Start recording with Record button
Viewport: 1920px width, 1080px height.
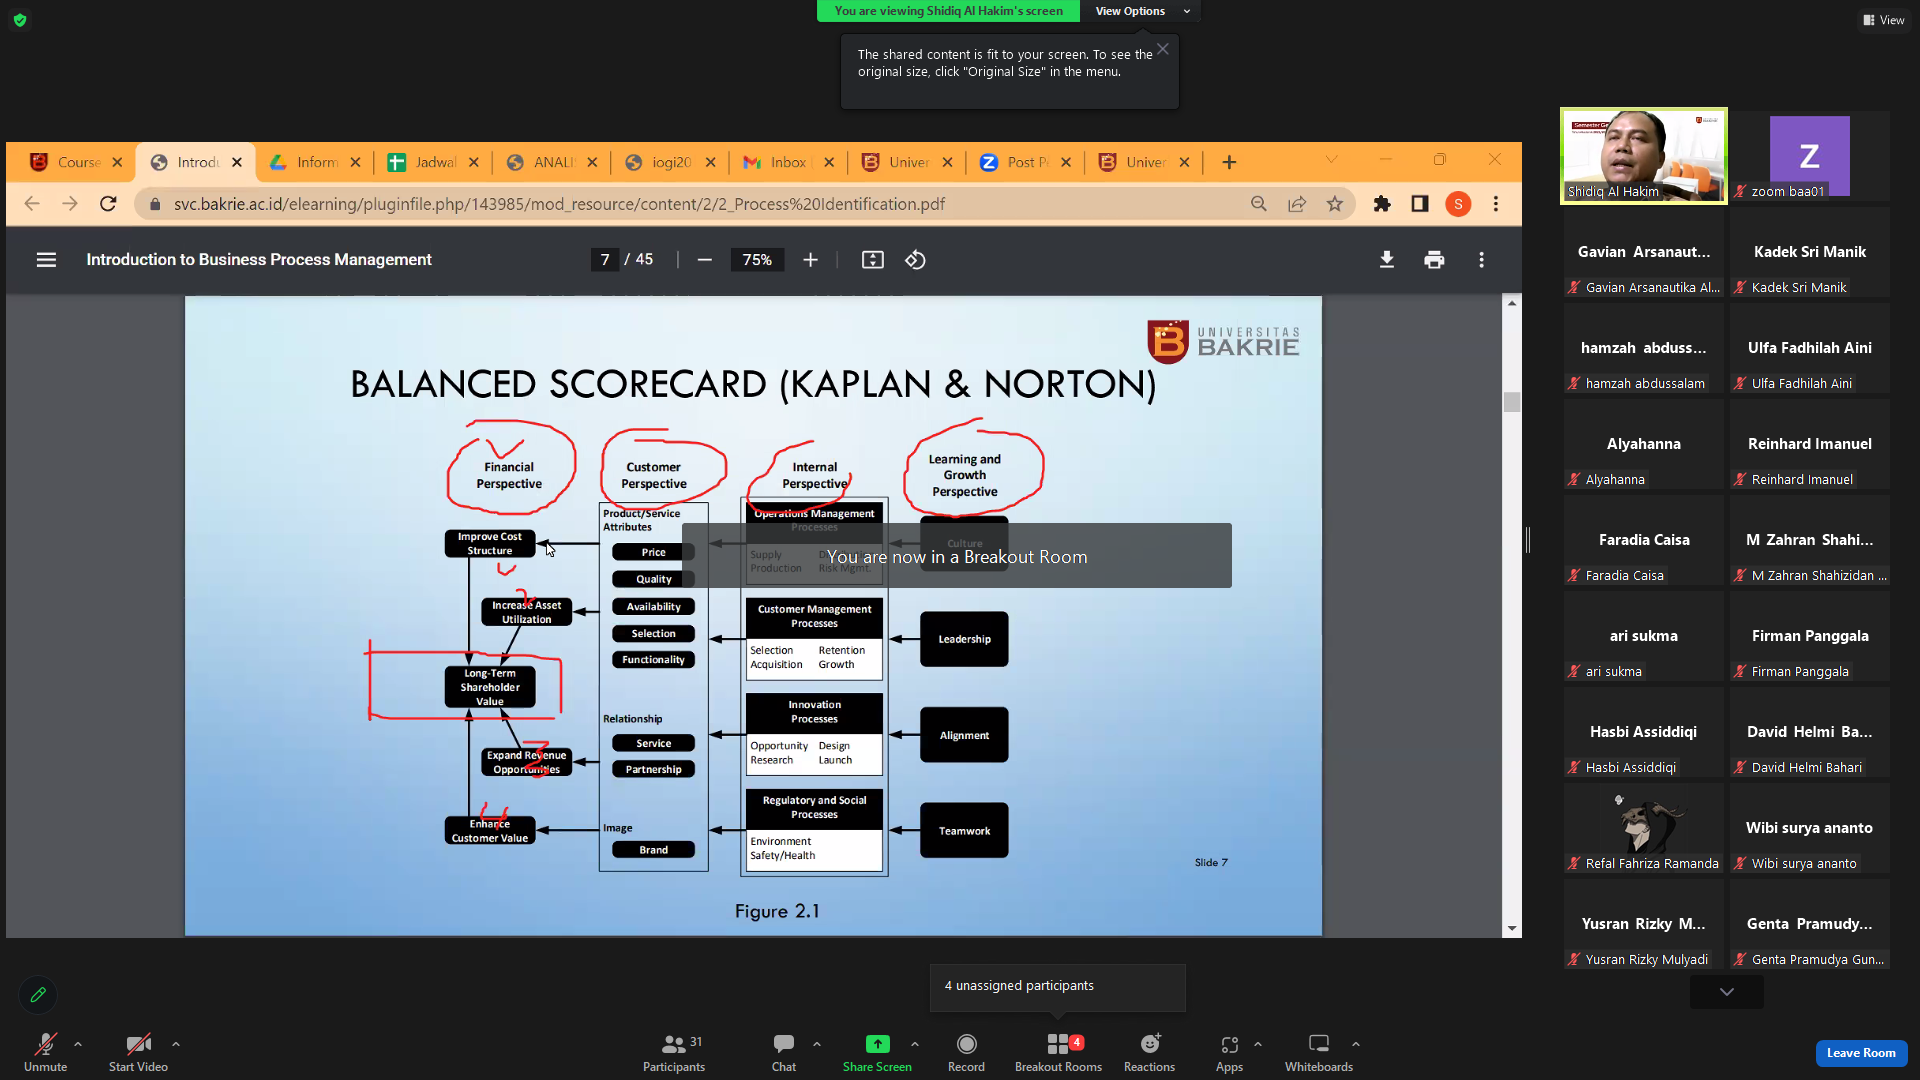966,1052
